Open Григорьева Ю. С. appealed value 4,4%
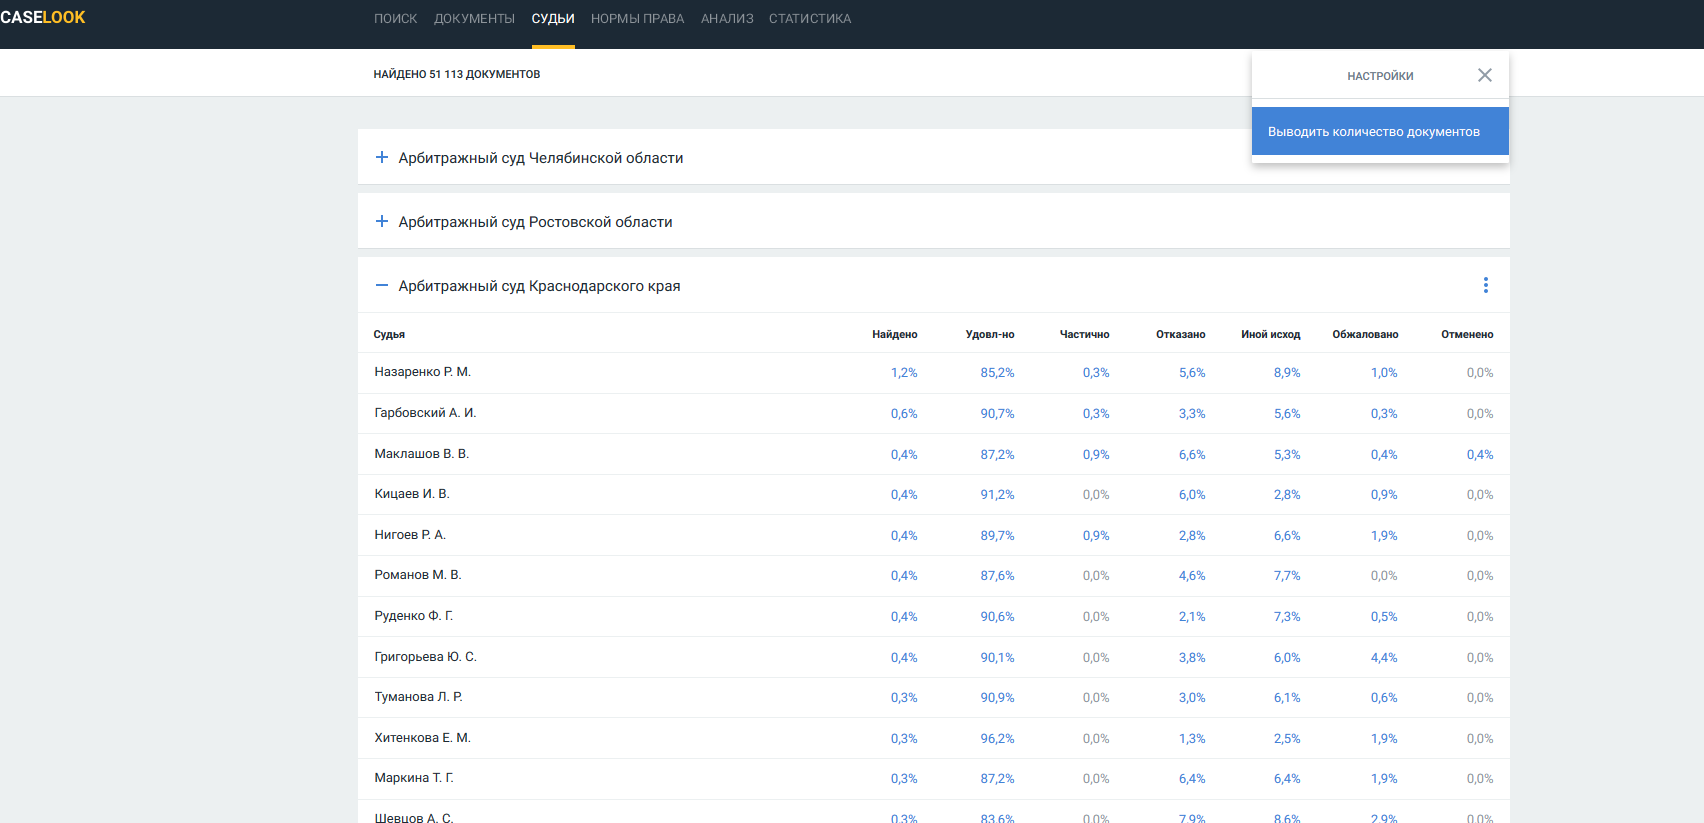 coord(1384,658)
